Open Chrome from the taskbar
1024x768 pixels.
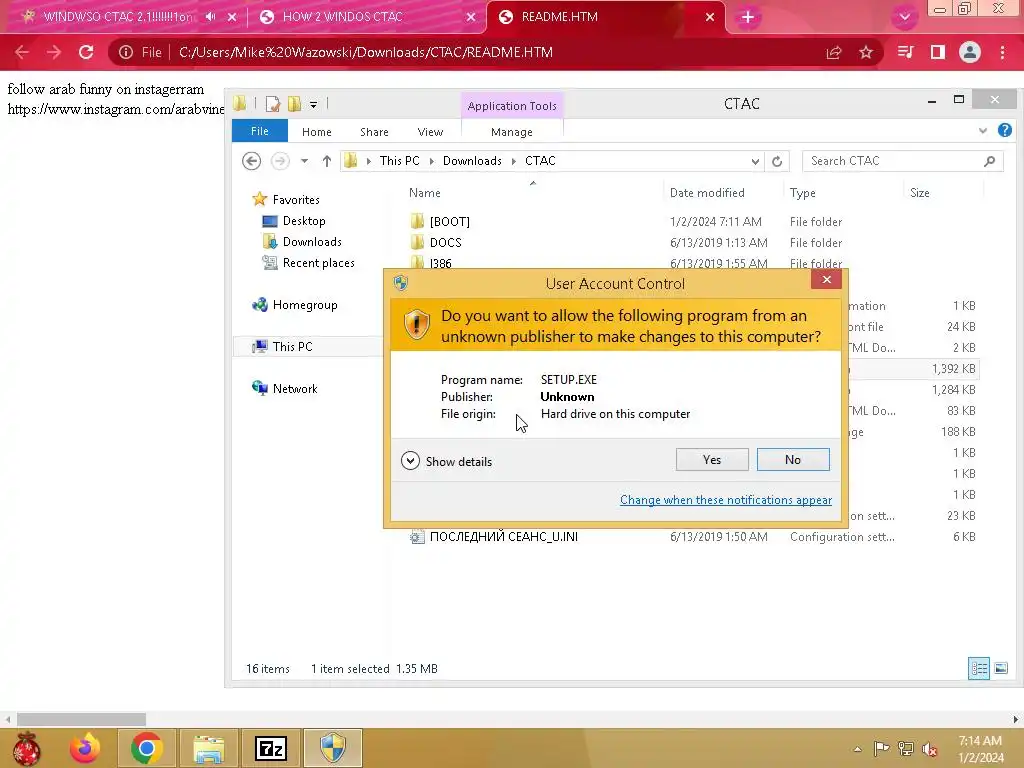(x=146, y=748)
